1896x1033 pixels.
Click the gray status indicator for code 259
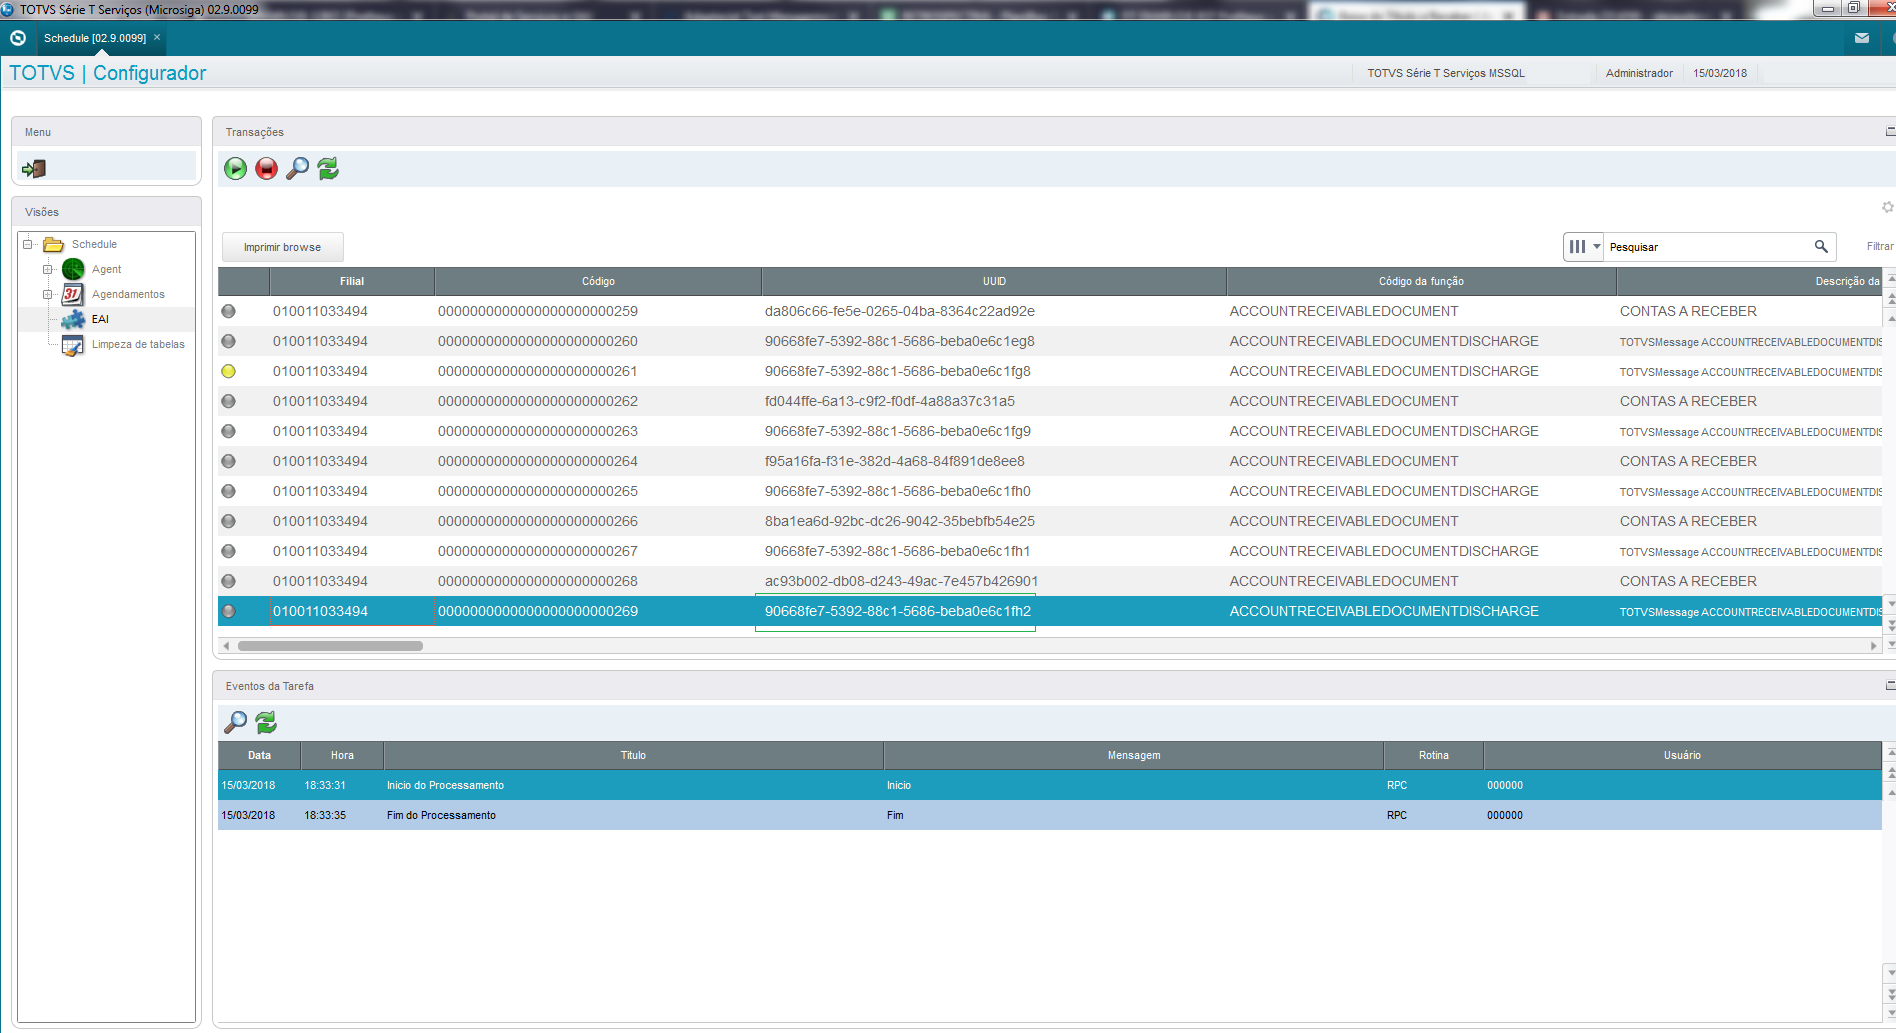[x=229, y=311]
